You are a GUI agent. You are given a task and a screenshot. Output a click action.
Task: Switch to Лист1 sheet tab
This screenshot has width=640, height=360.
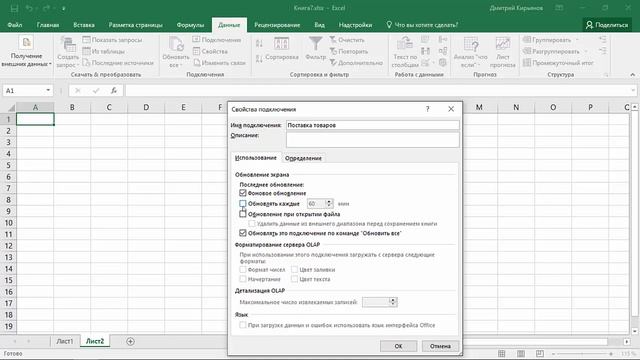[65, 341]
